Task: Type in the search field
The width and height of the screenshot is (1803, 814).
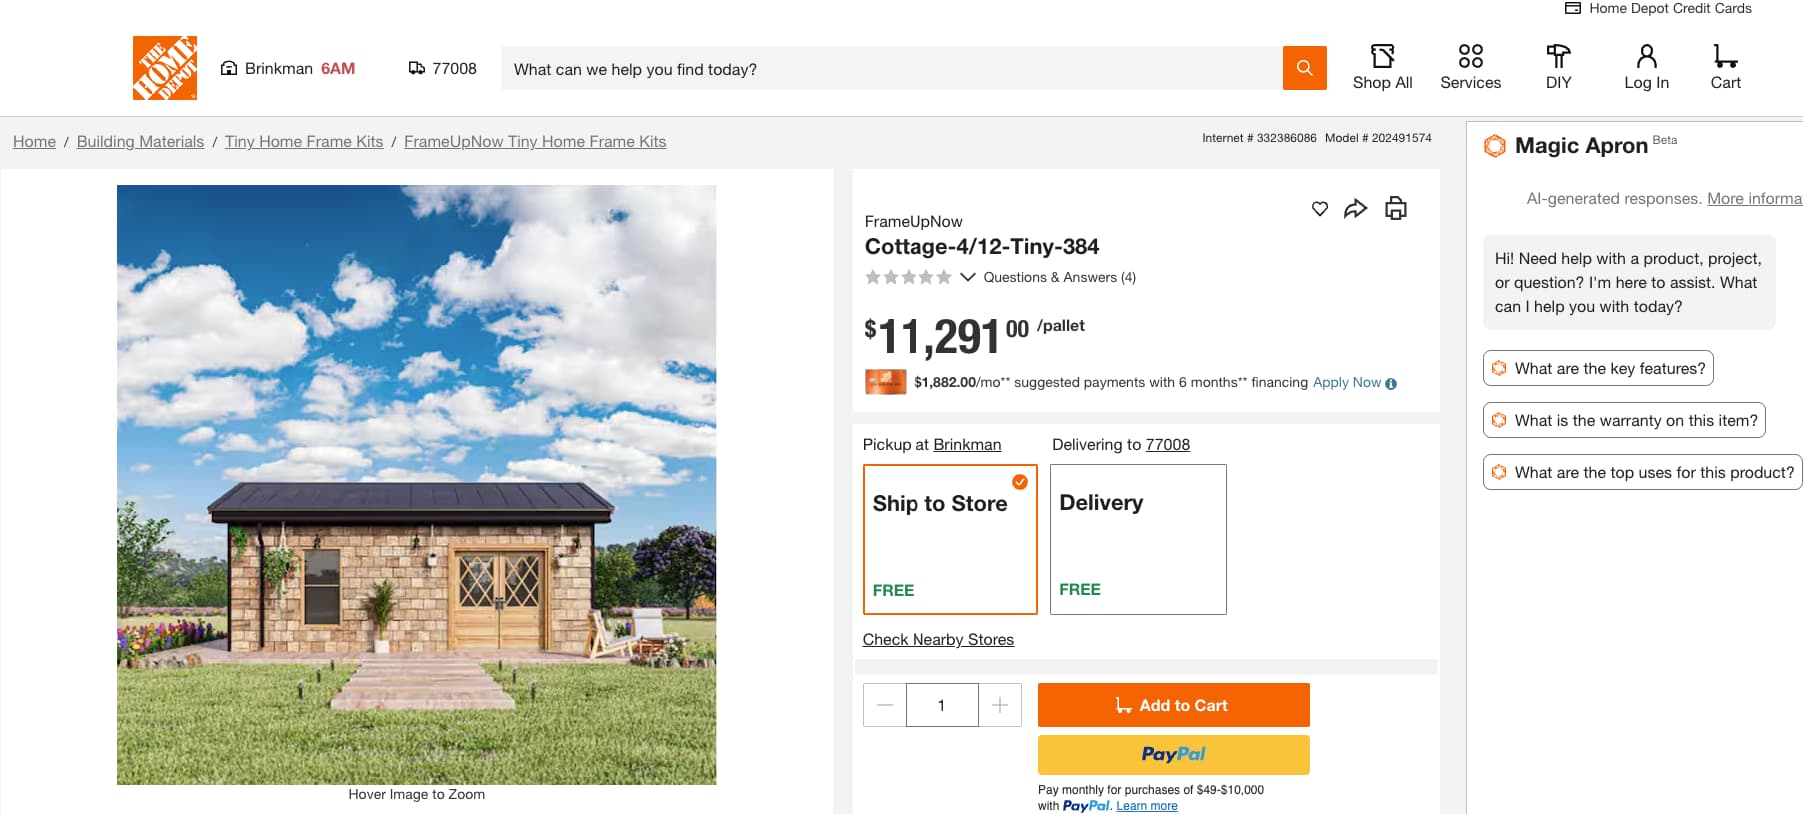Action: (x=890, y=69)
